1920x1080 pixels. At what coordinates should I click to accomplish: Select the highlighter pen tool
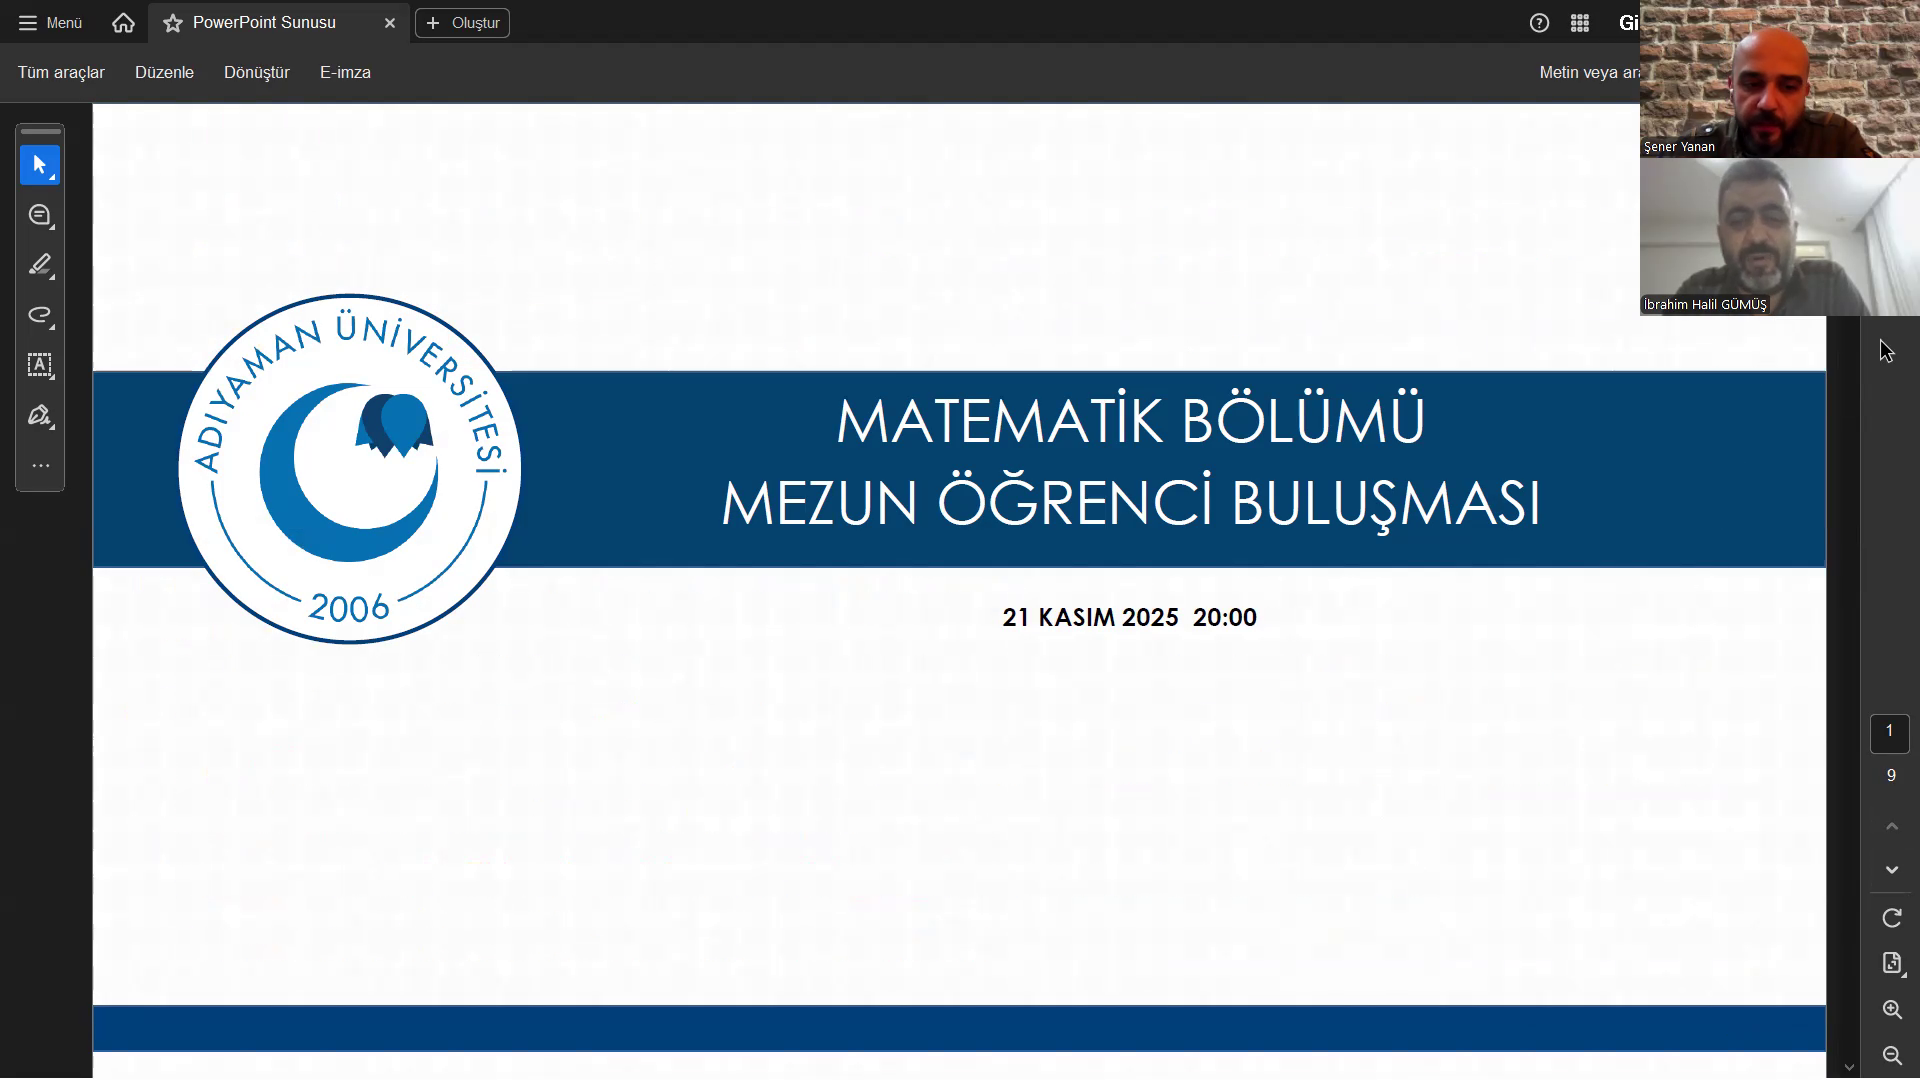[40, 265]
